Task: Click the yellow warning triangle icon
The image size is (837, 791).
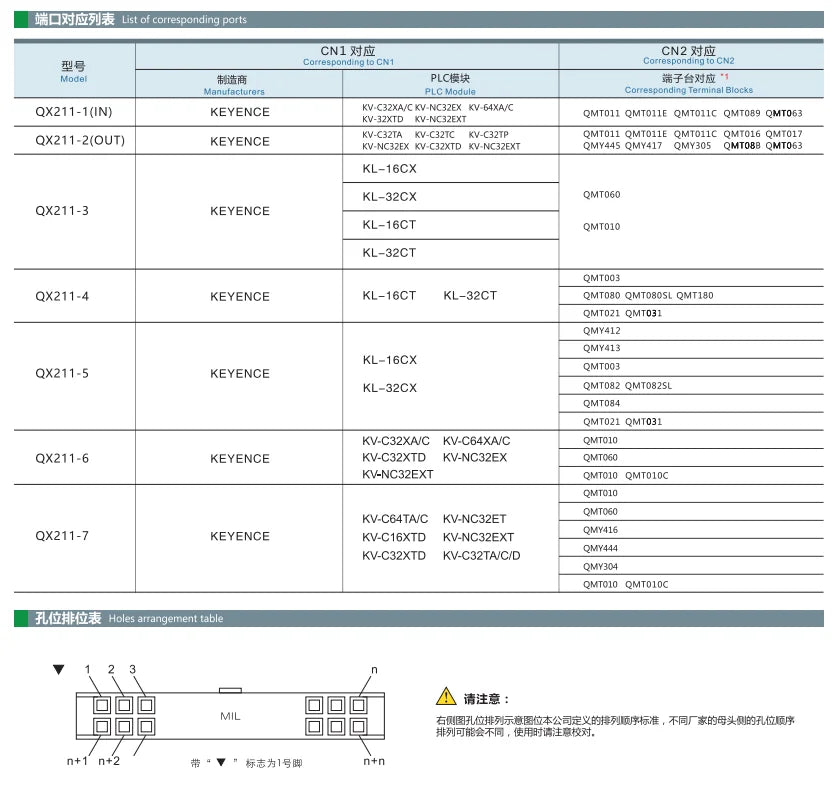Action: [x=446, y=697]
